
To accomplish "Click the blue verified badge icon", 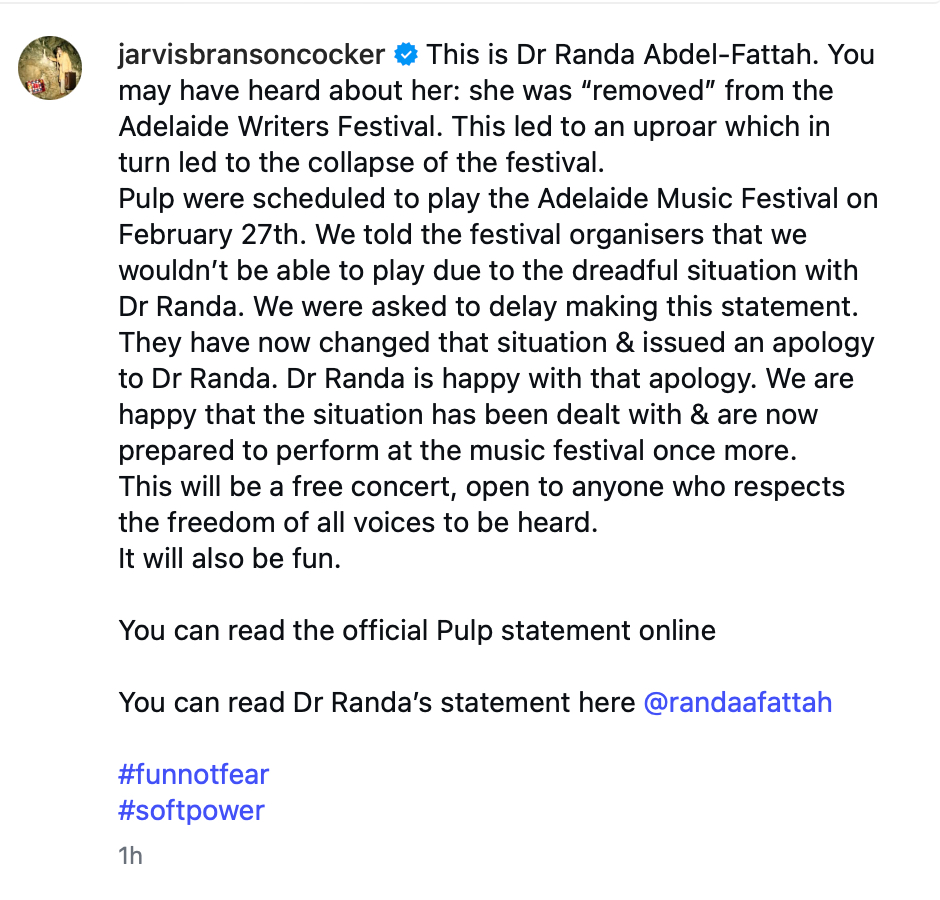I will click(406, 54).
